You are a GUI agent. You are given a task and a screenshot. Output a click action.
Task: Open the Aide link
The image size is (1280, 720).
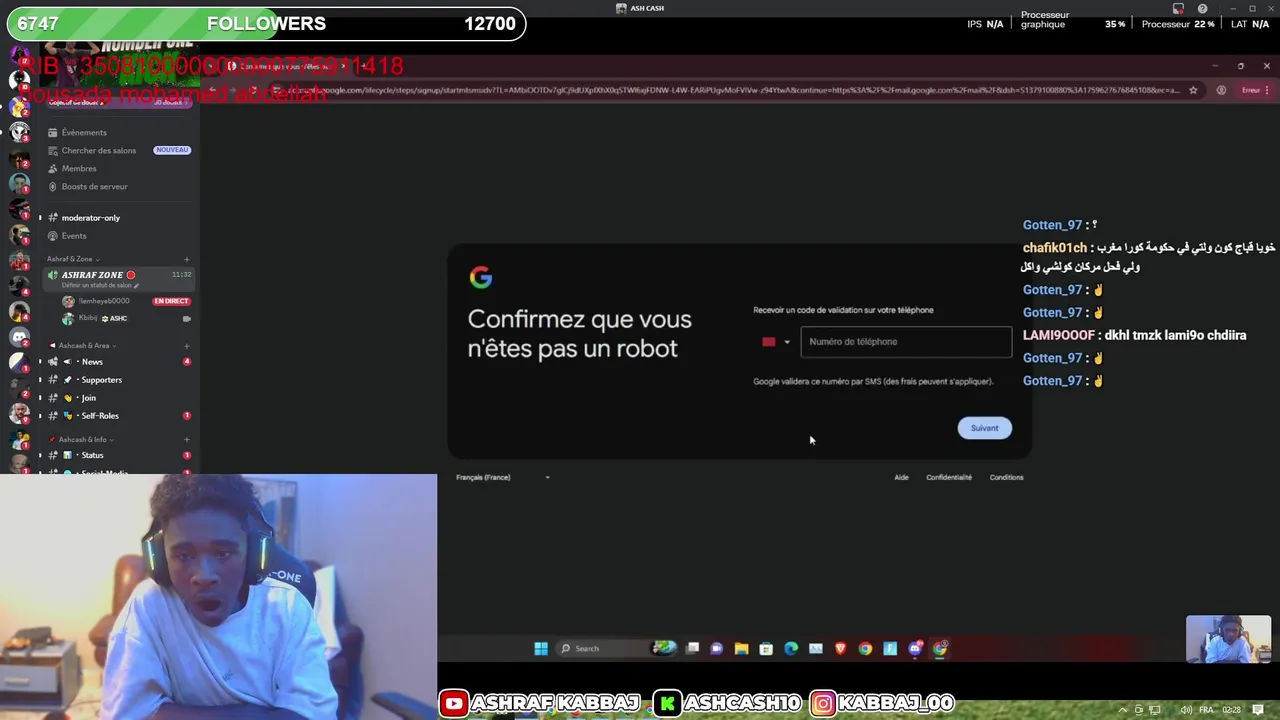coord(901,477)
